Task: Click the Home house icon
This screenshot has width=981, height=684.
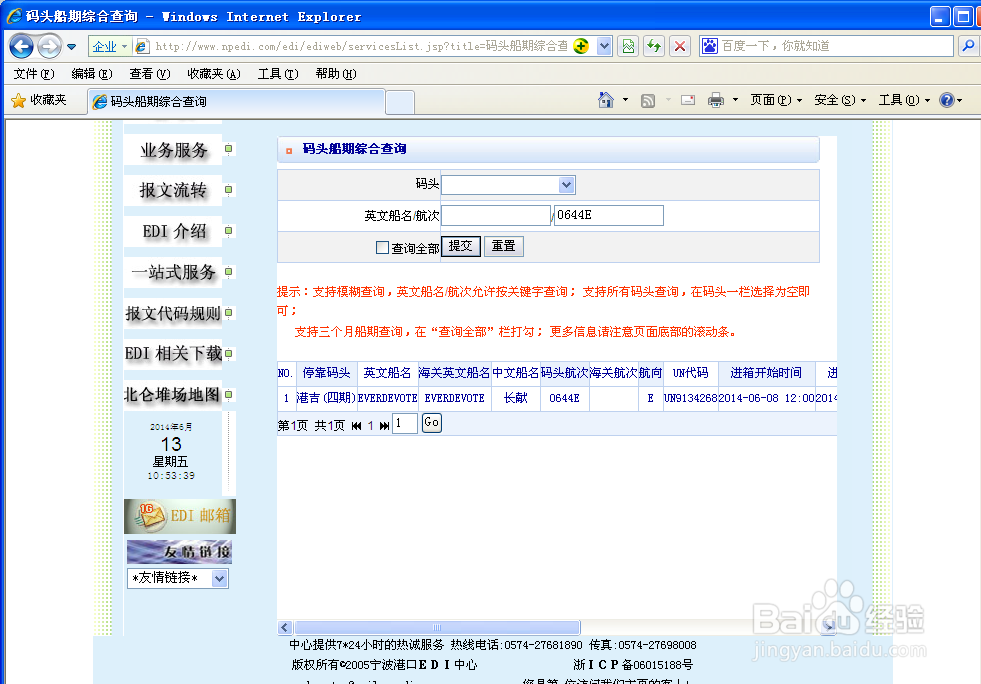Action: [x=606, y=100]
